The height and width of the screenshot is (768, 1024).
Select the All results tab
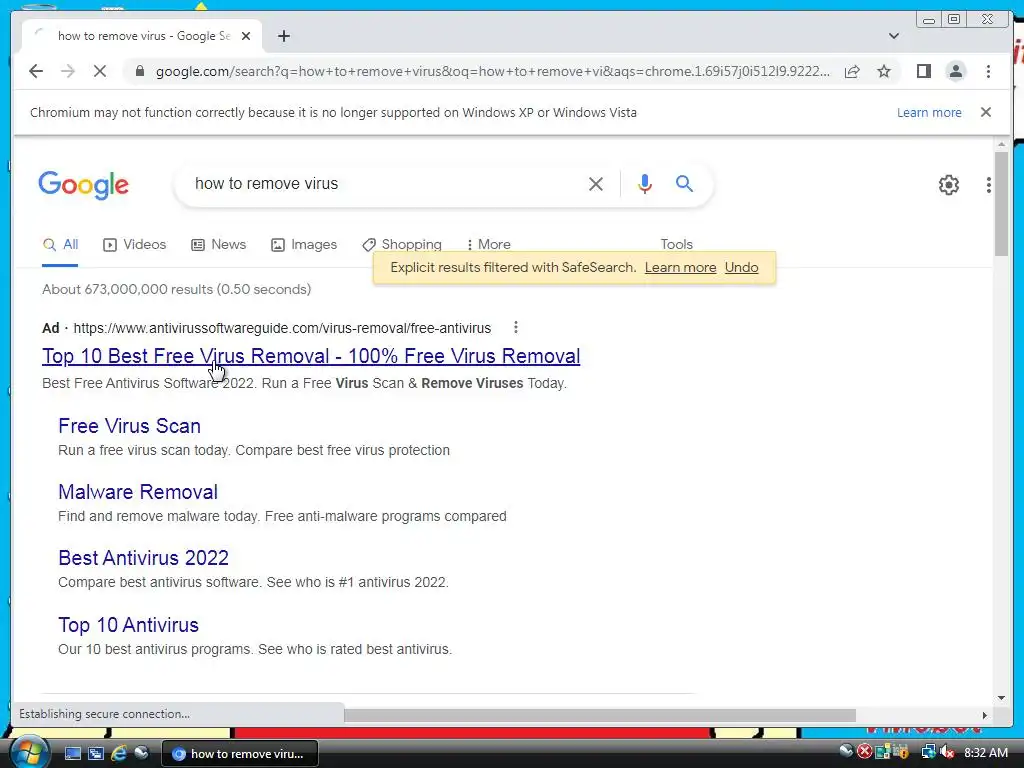[x=60, y=245]
